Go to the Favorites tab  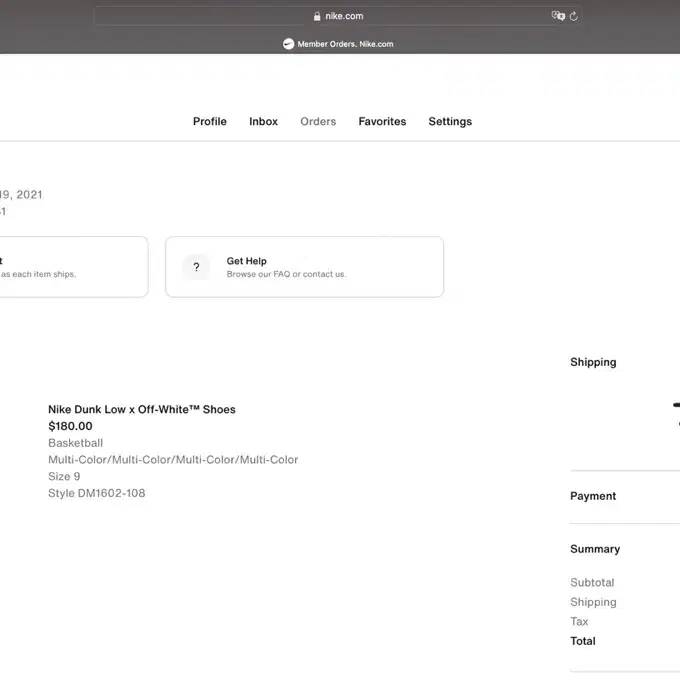click(x=382, y=121)
